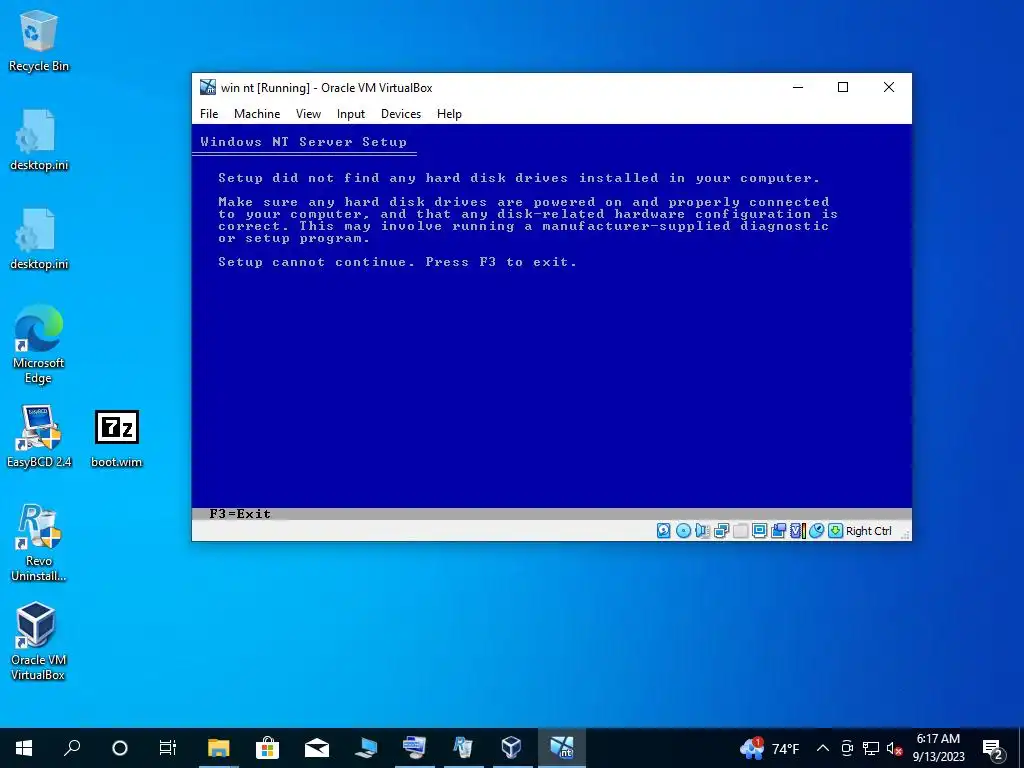The height and width of the screenshot is (768, 1024).
Task: Select the Microsoft Edge desktop shortcut
Action: pos(39,344)
